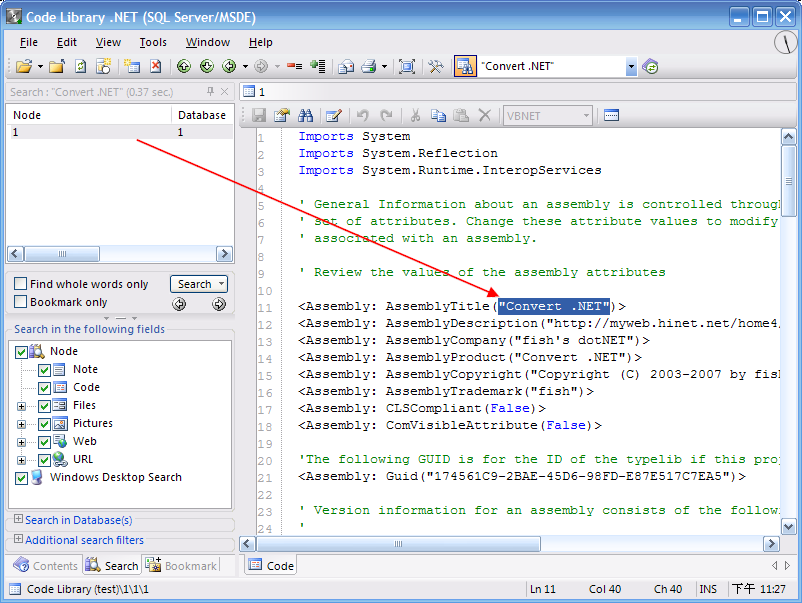Click the new node with star icon
802x603 pixels.
[104, 66]
